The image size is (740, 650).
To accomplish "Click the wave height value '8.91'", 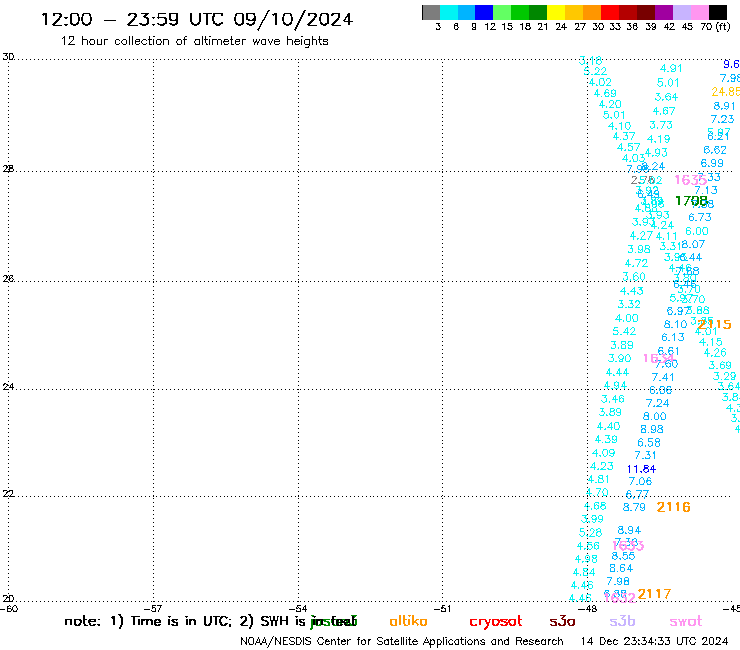I will tap(724, 106).
